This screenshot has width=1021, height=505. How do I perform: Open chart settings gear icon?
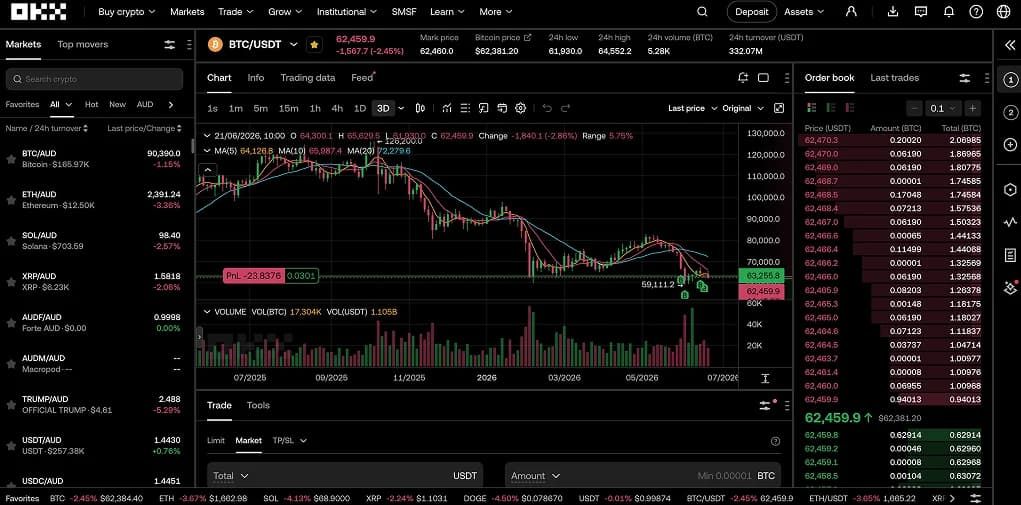(x=520, y=108)
